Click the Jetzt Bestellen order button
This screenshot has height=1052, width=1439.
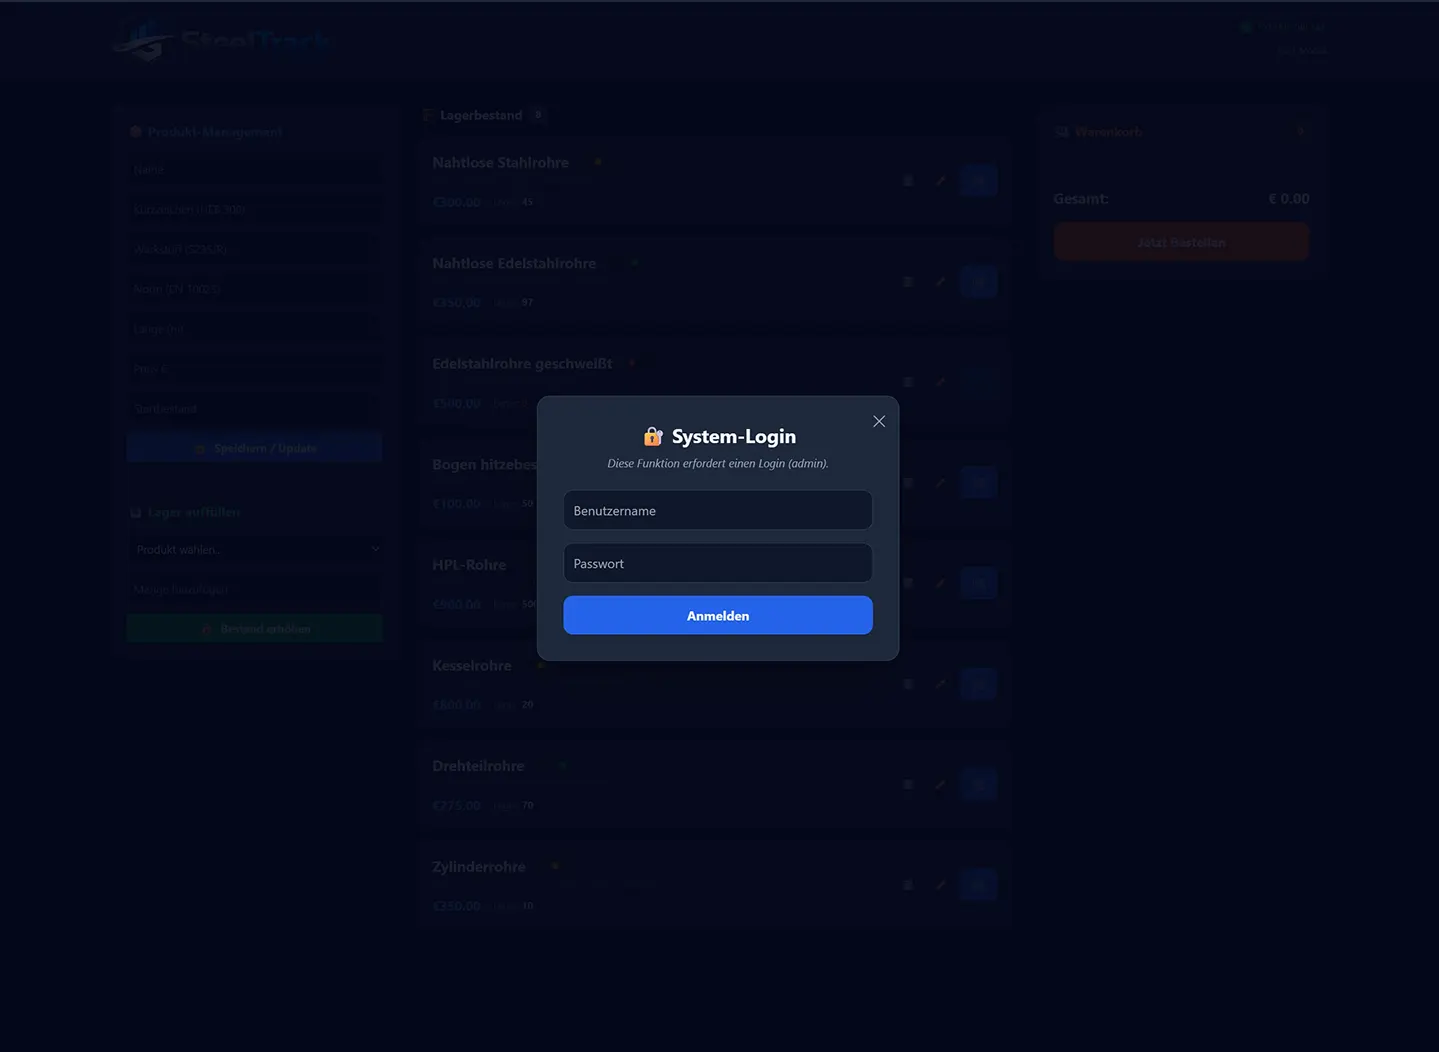pyautogui.click(x=1181, y=241)
